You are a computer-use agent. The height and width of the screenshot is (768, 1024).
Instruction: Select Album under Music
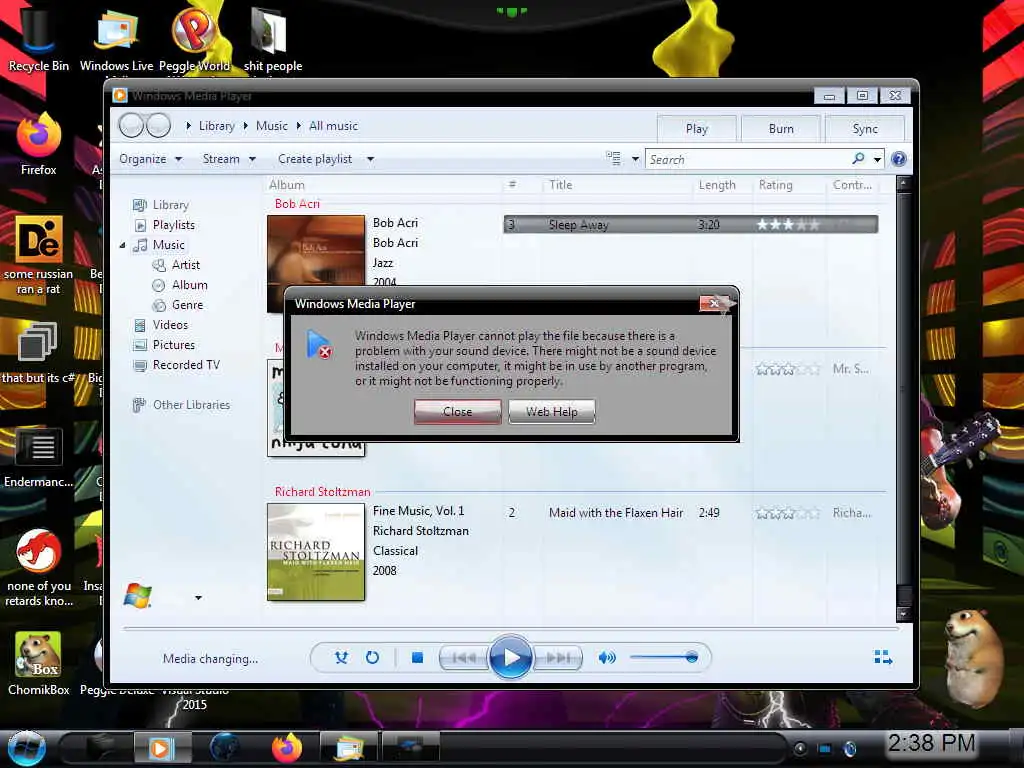click(x=189, y=285)
